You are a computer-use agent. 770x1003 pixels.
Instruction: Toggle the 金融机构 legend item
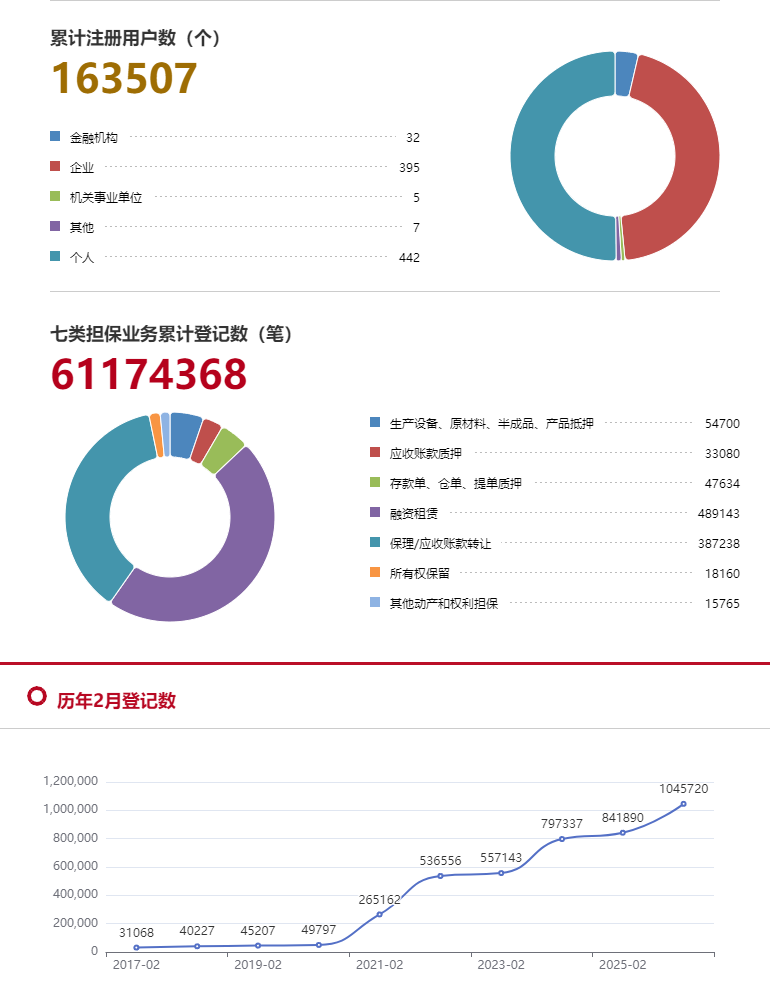point(93,138)
